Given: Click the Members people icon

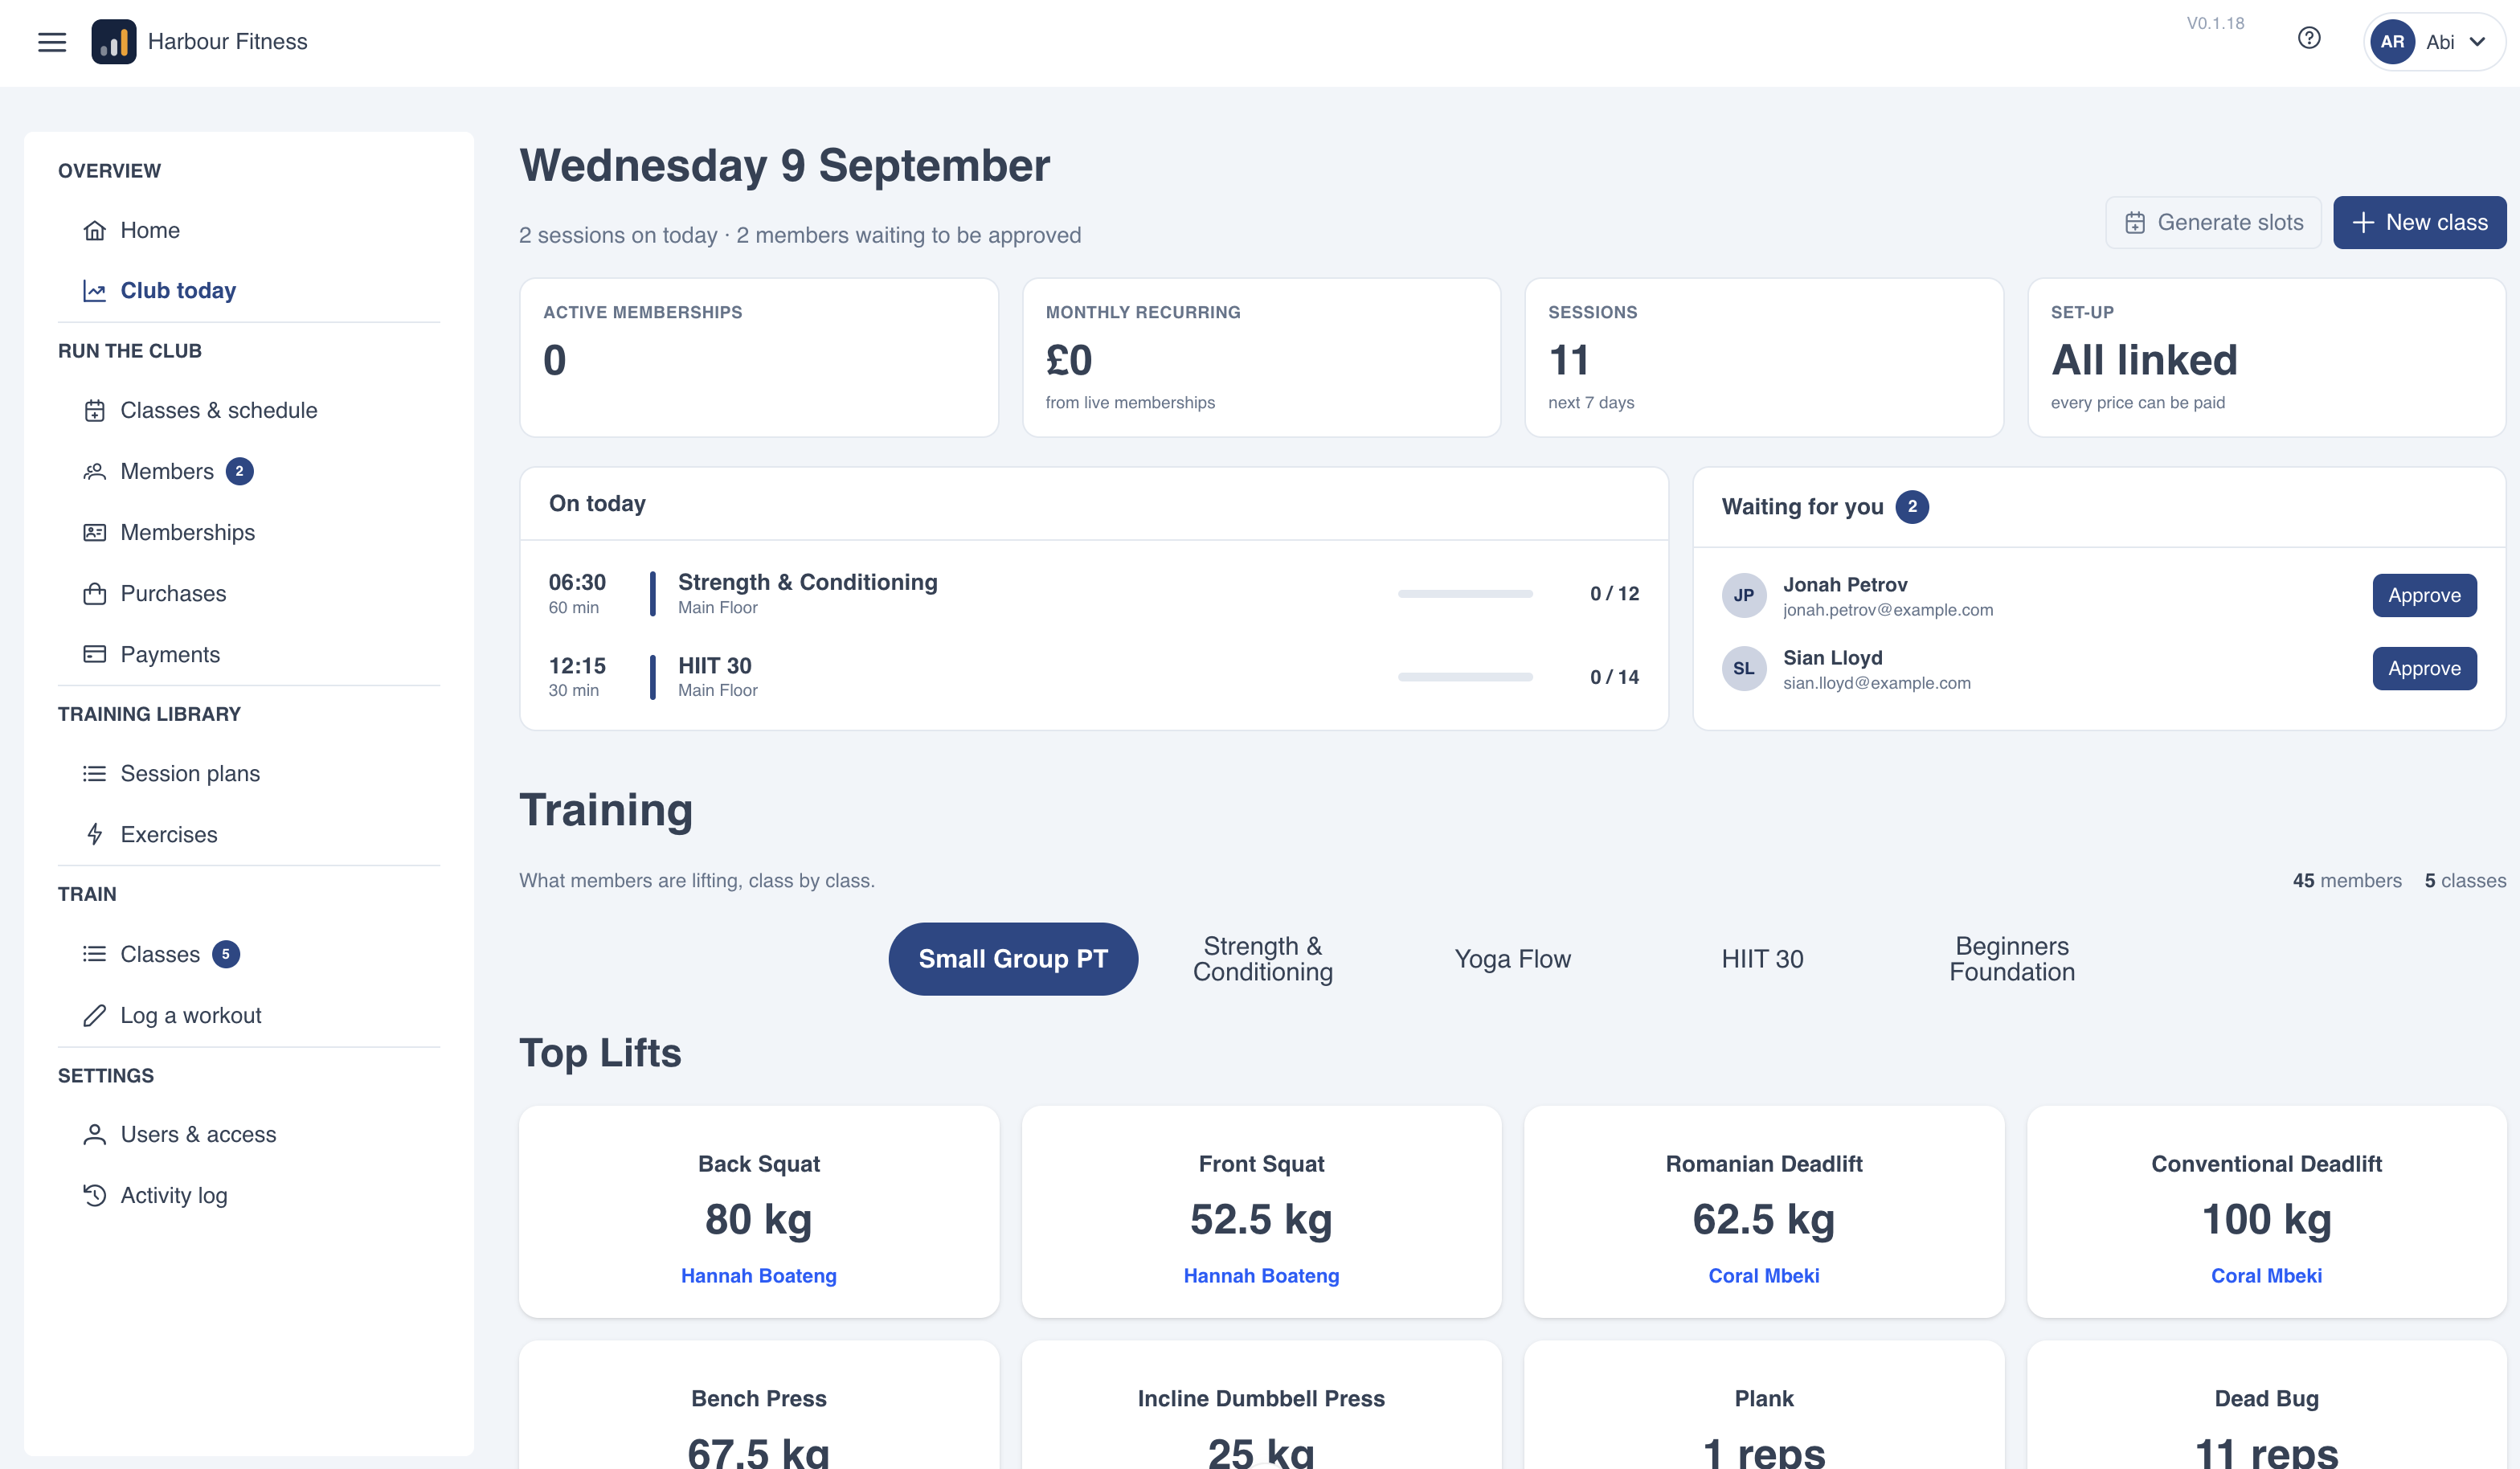Looking at the screenshot, I should point(94,472).
